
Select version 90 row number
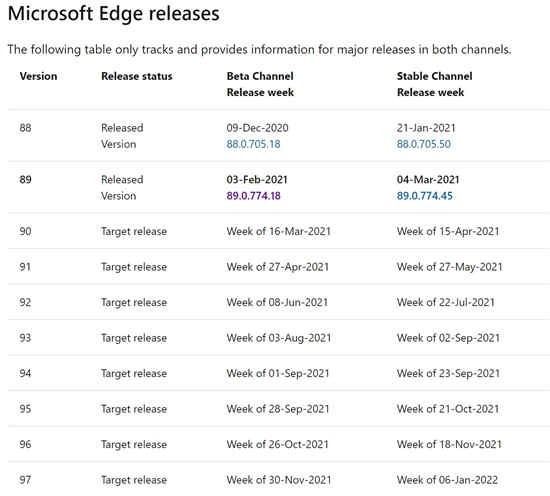pos(25,232)
